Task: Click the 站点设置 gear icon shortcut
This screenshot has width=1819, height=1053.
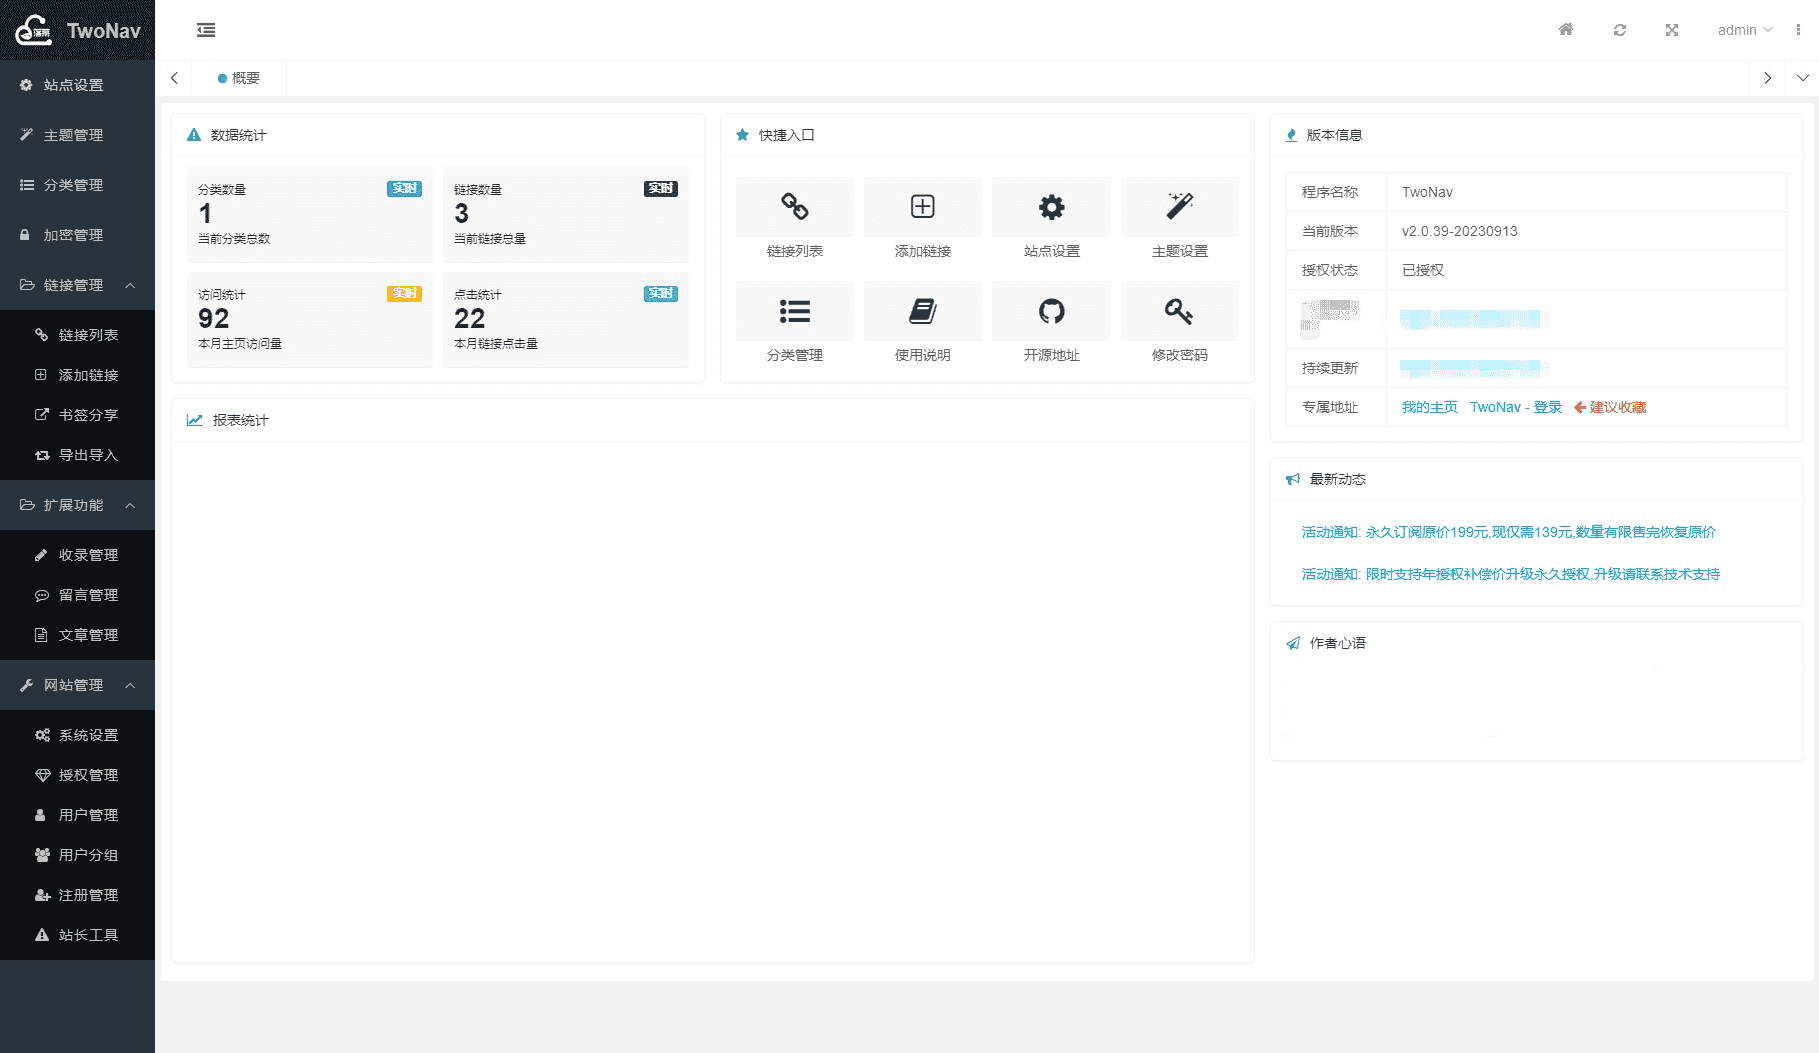Action: click(x=1051, y=207)
